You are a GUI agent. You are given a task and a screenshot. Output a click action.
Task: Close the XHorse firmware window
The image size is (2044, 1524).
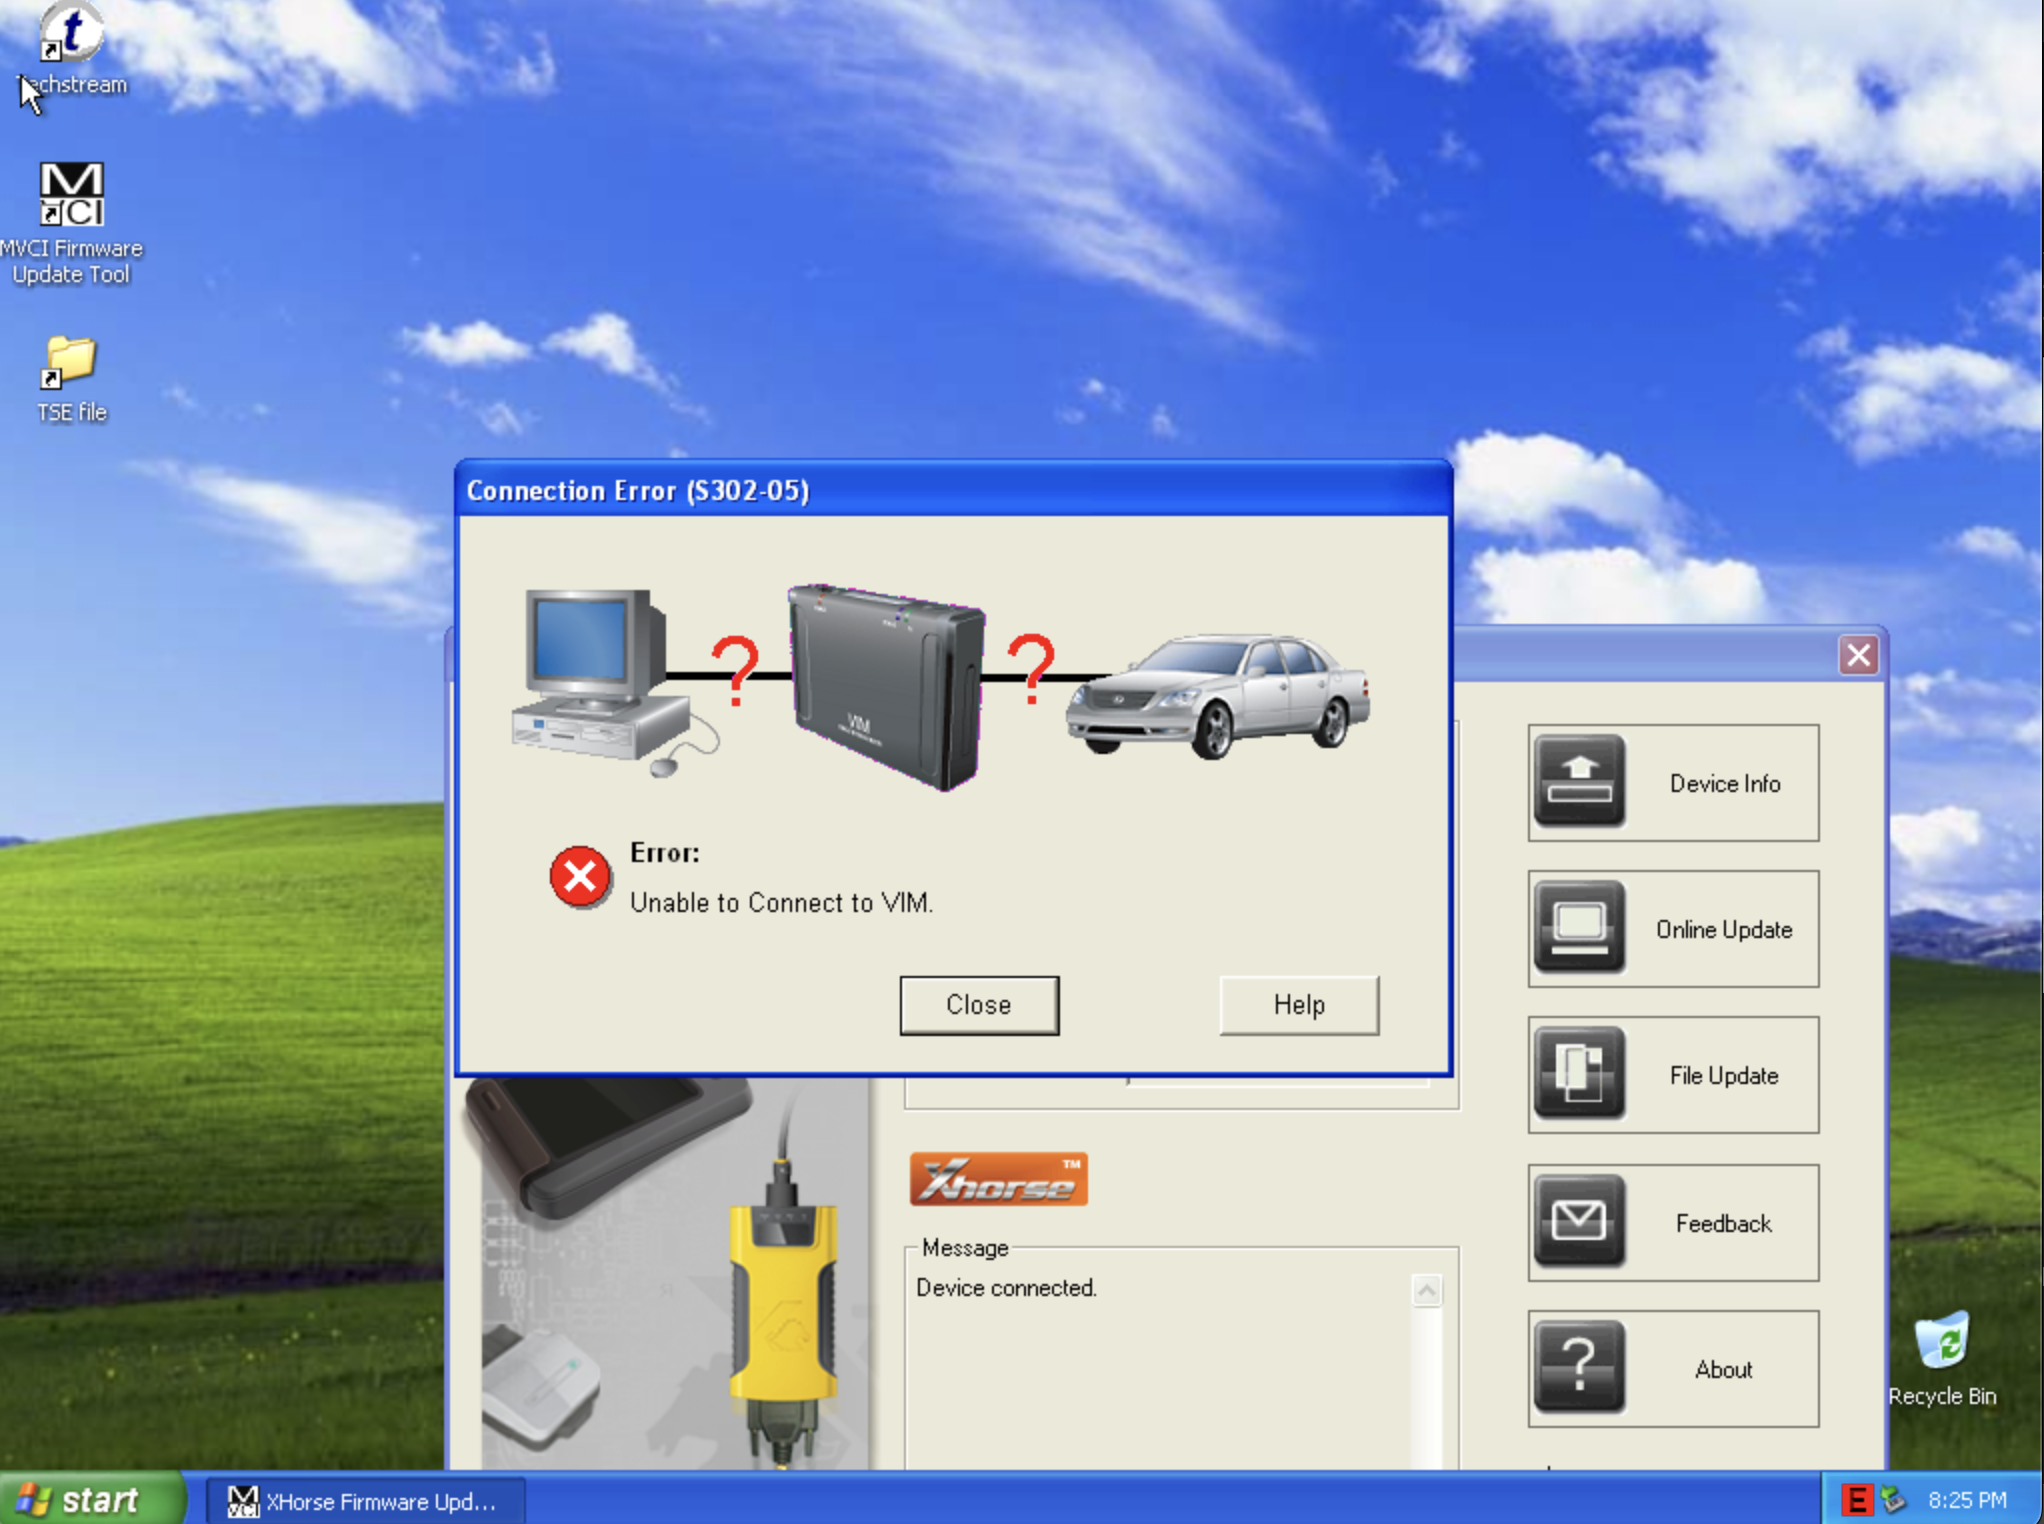(x=1858, y=656)
